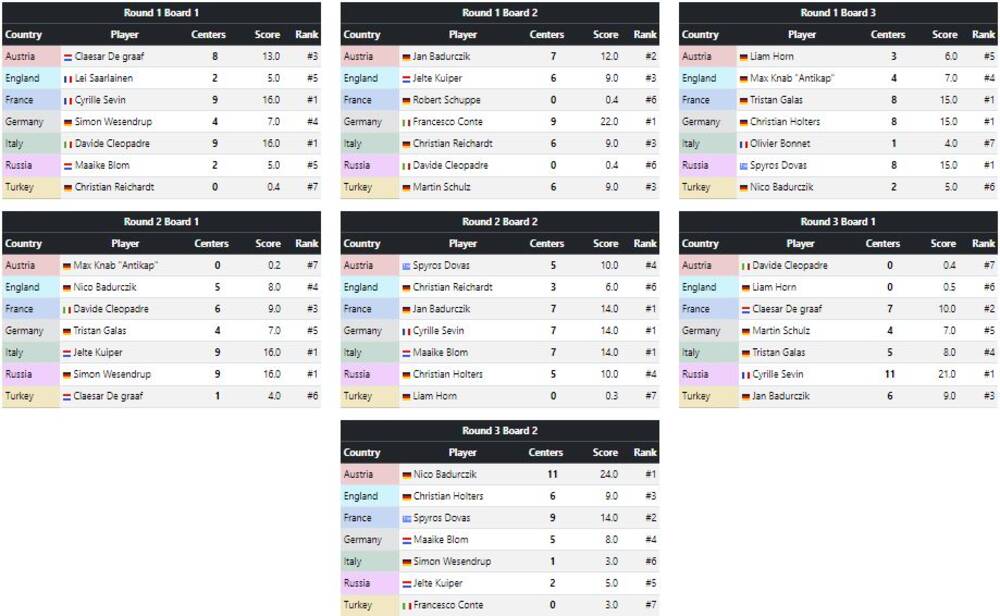Click Maaike Blom's flag in Round 2 Board 2
This screenshot has width=1000, height=616.
point(407,353)
